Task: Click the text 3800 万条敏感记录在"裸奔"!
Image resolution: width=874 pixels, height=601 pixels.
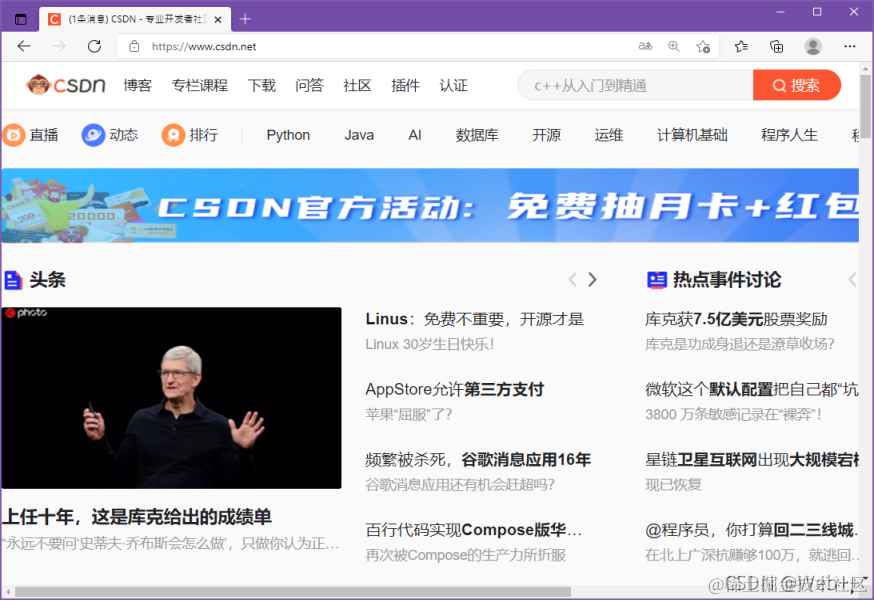Action: point(734,414)
